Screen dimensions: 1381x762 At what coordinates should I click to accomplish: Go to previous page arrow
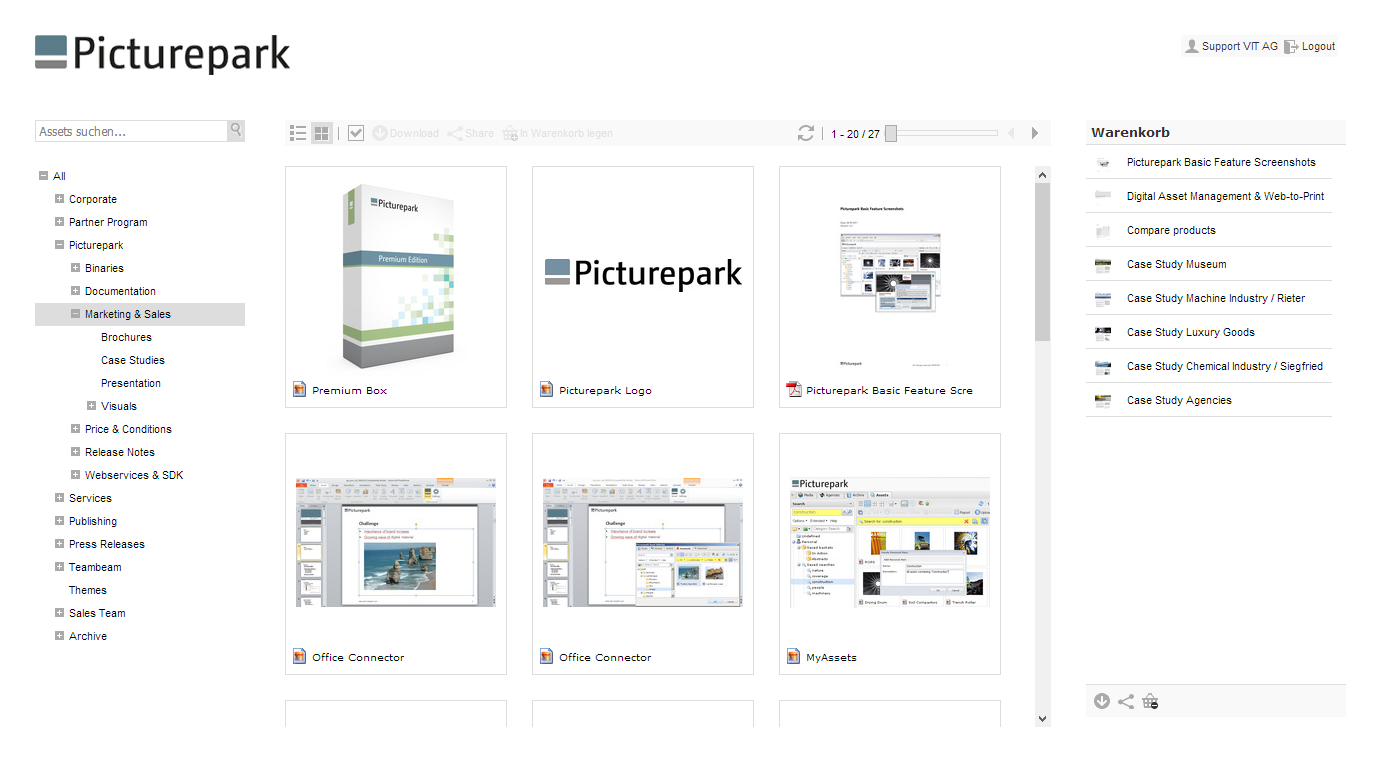[1011, 133]
